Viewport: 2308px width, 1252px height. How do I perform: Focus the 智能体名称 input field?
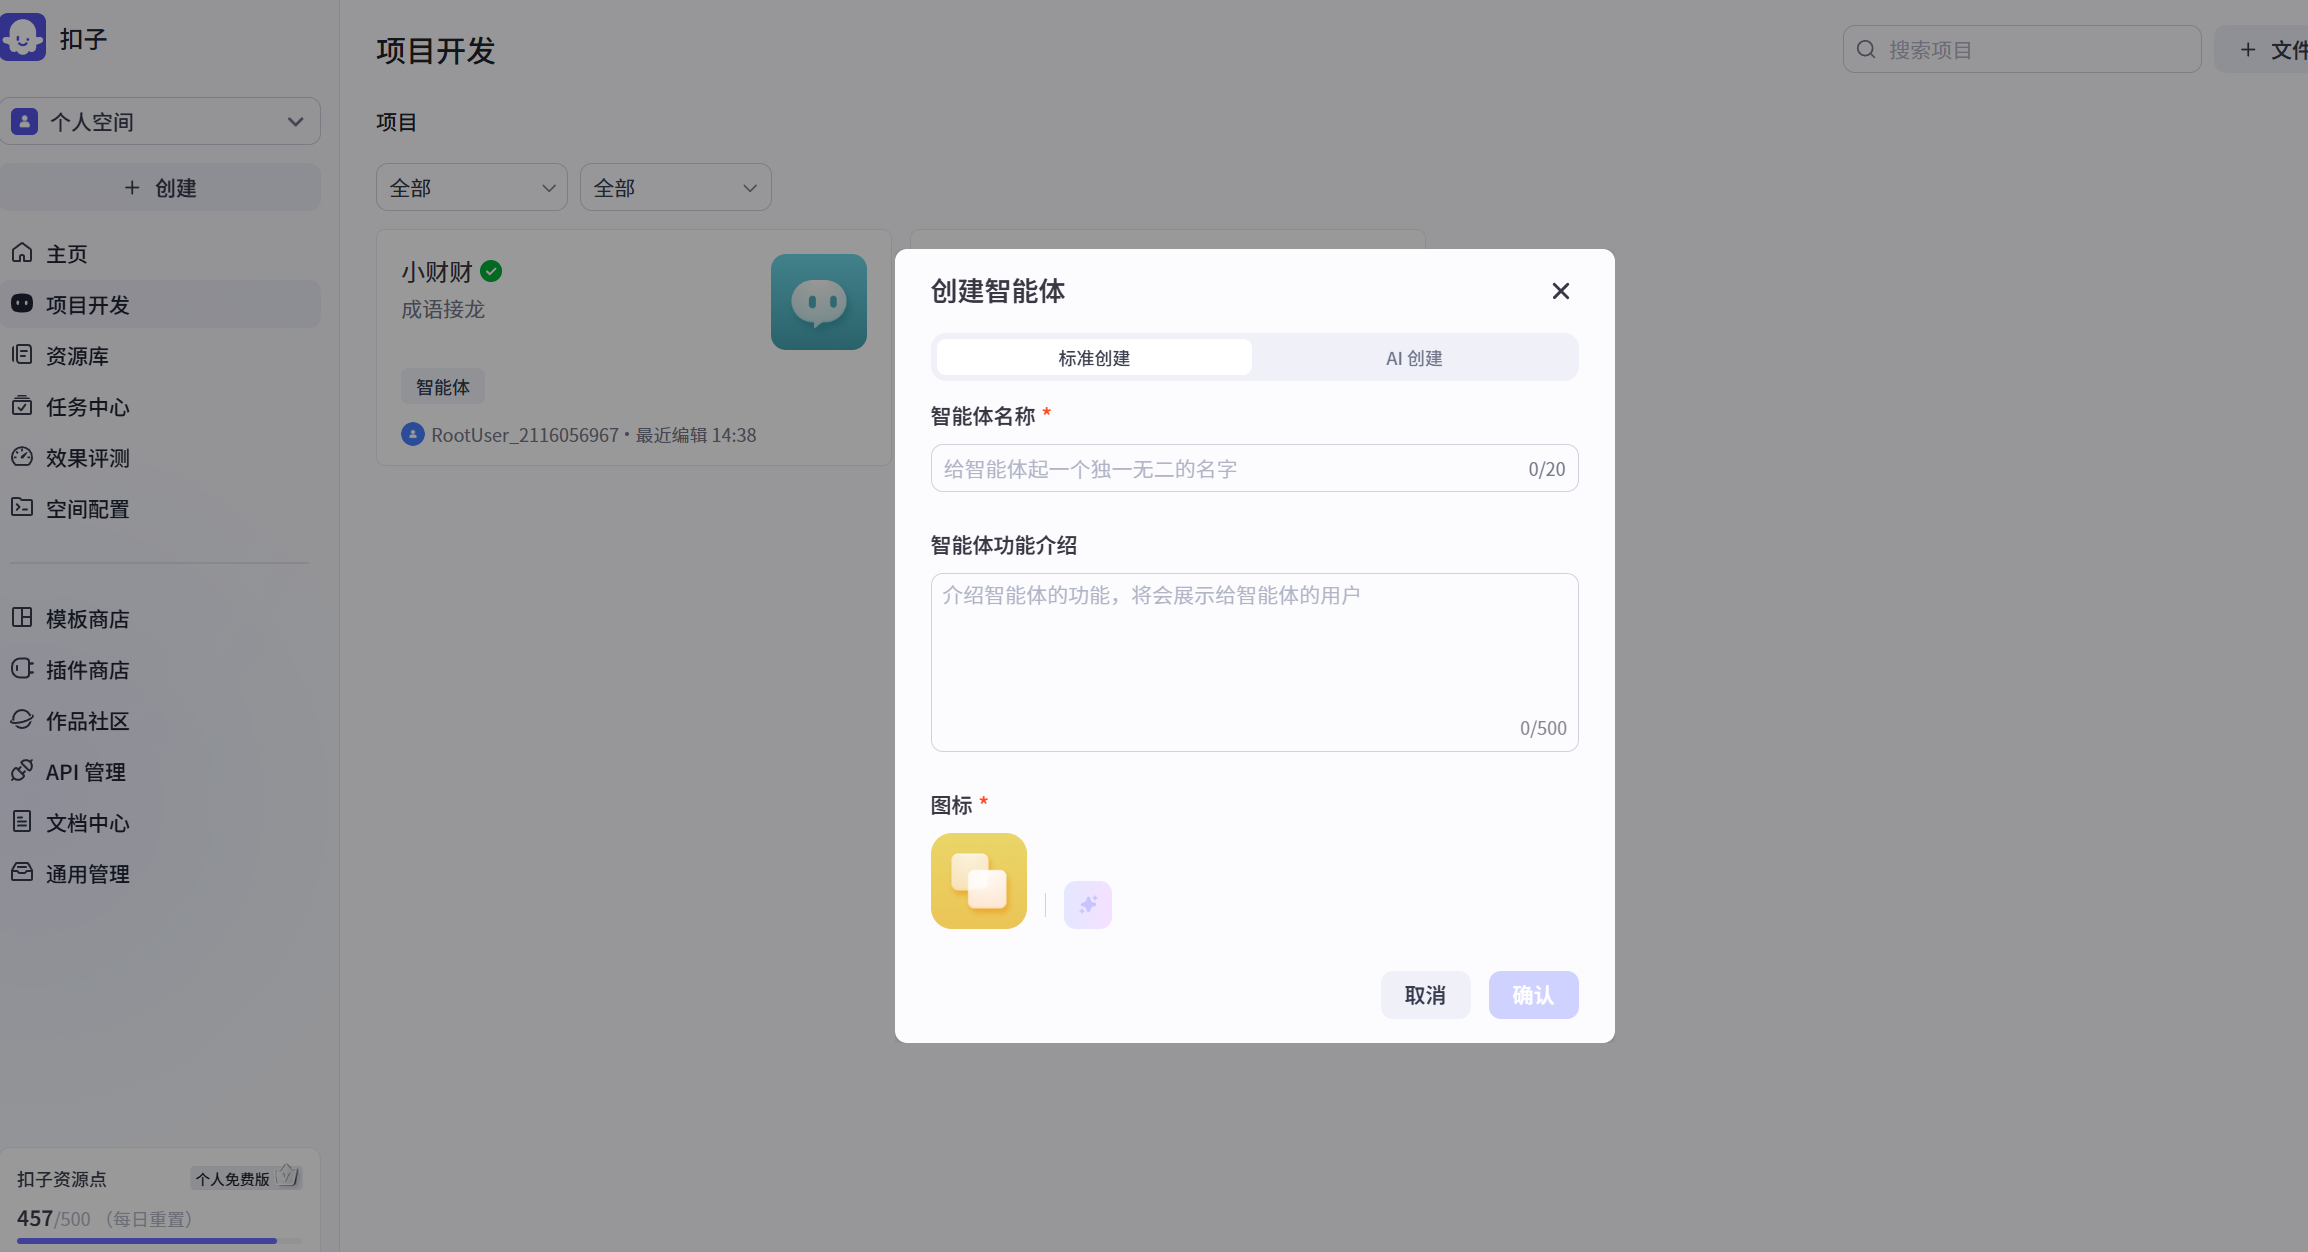[x=1255, y=468]
